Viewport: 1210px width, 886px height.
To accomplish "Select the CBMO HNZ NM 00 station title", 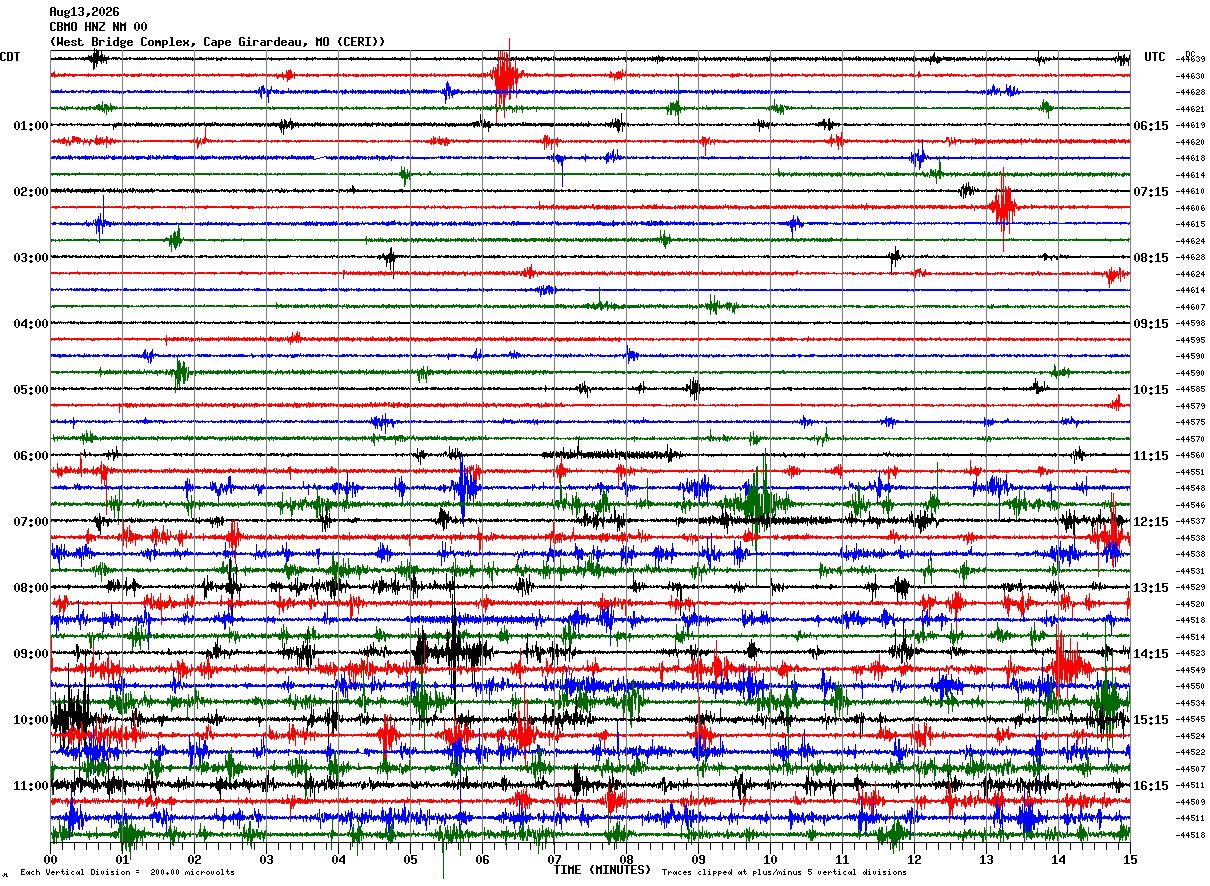I will point(98,27).
